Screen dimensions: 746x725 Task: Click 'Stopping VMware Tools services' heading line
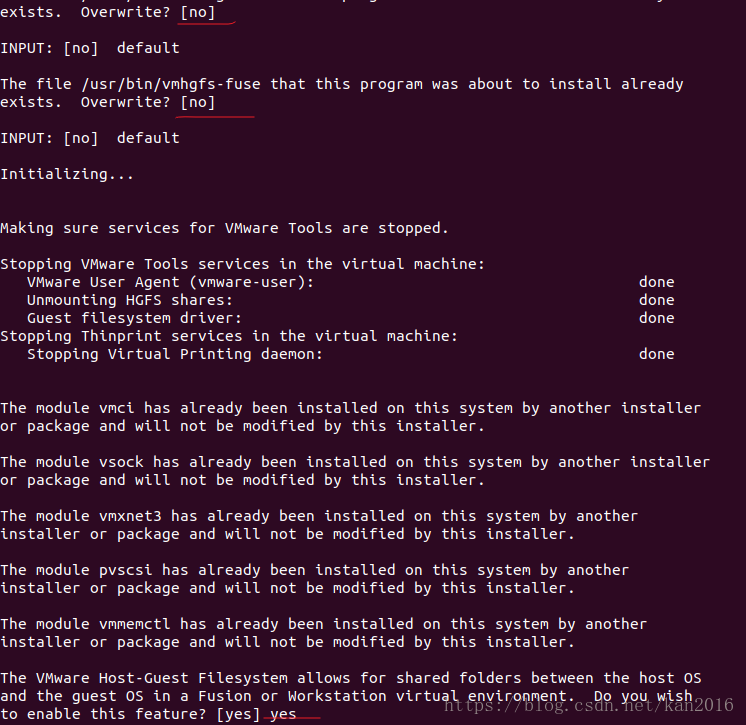[242, 264]
